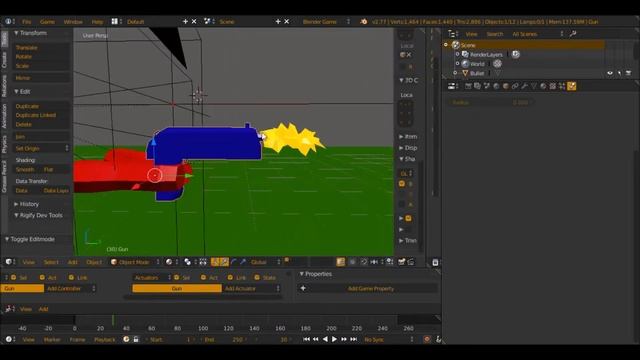Open the 3D view Select menu
The width and height of the screenshot is (640, 360).
click(51, 262)
